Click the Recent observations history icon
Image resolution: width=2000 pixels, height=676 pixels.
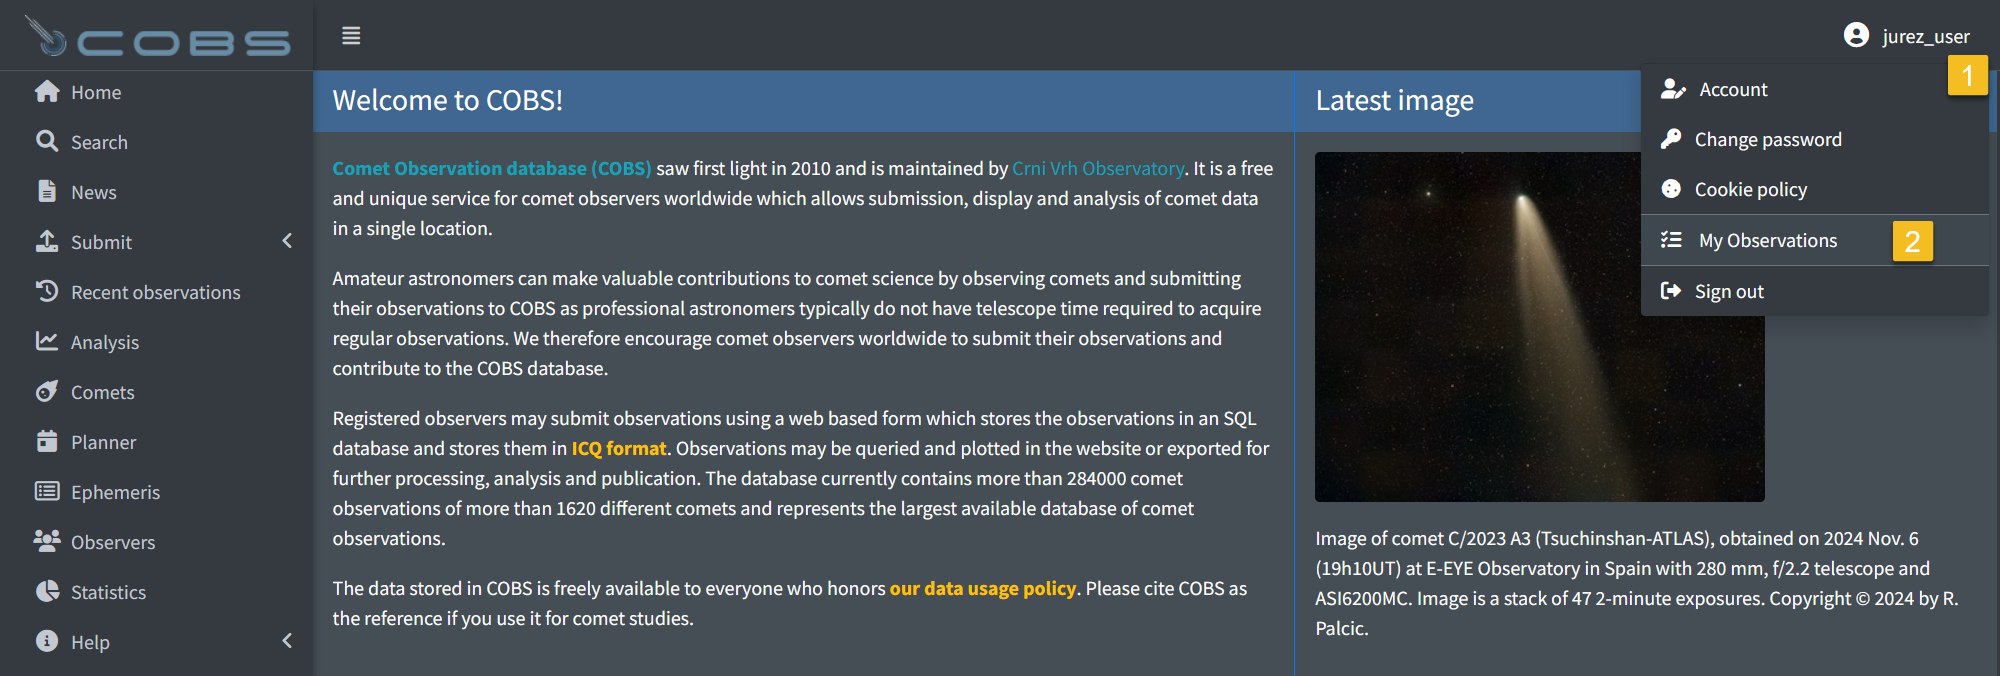tap(47, 291)
